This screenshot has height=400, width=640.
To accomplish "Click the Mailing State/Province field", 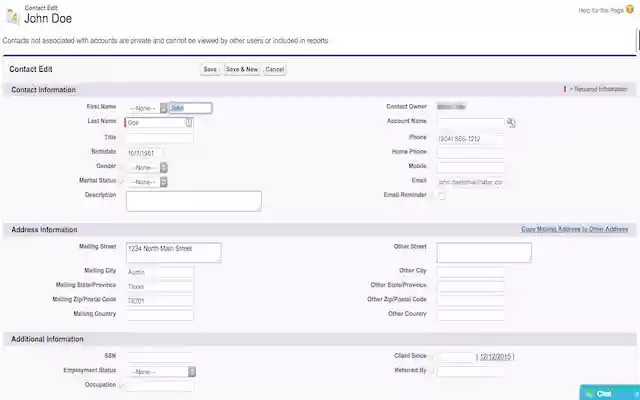I will [160, 286].
